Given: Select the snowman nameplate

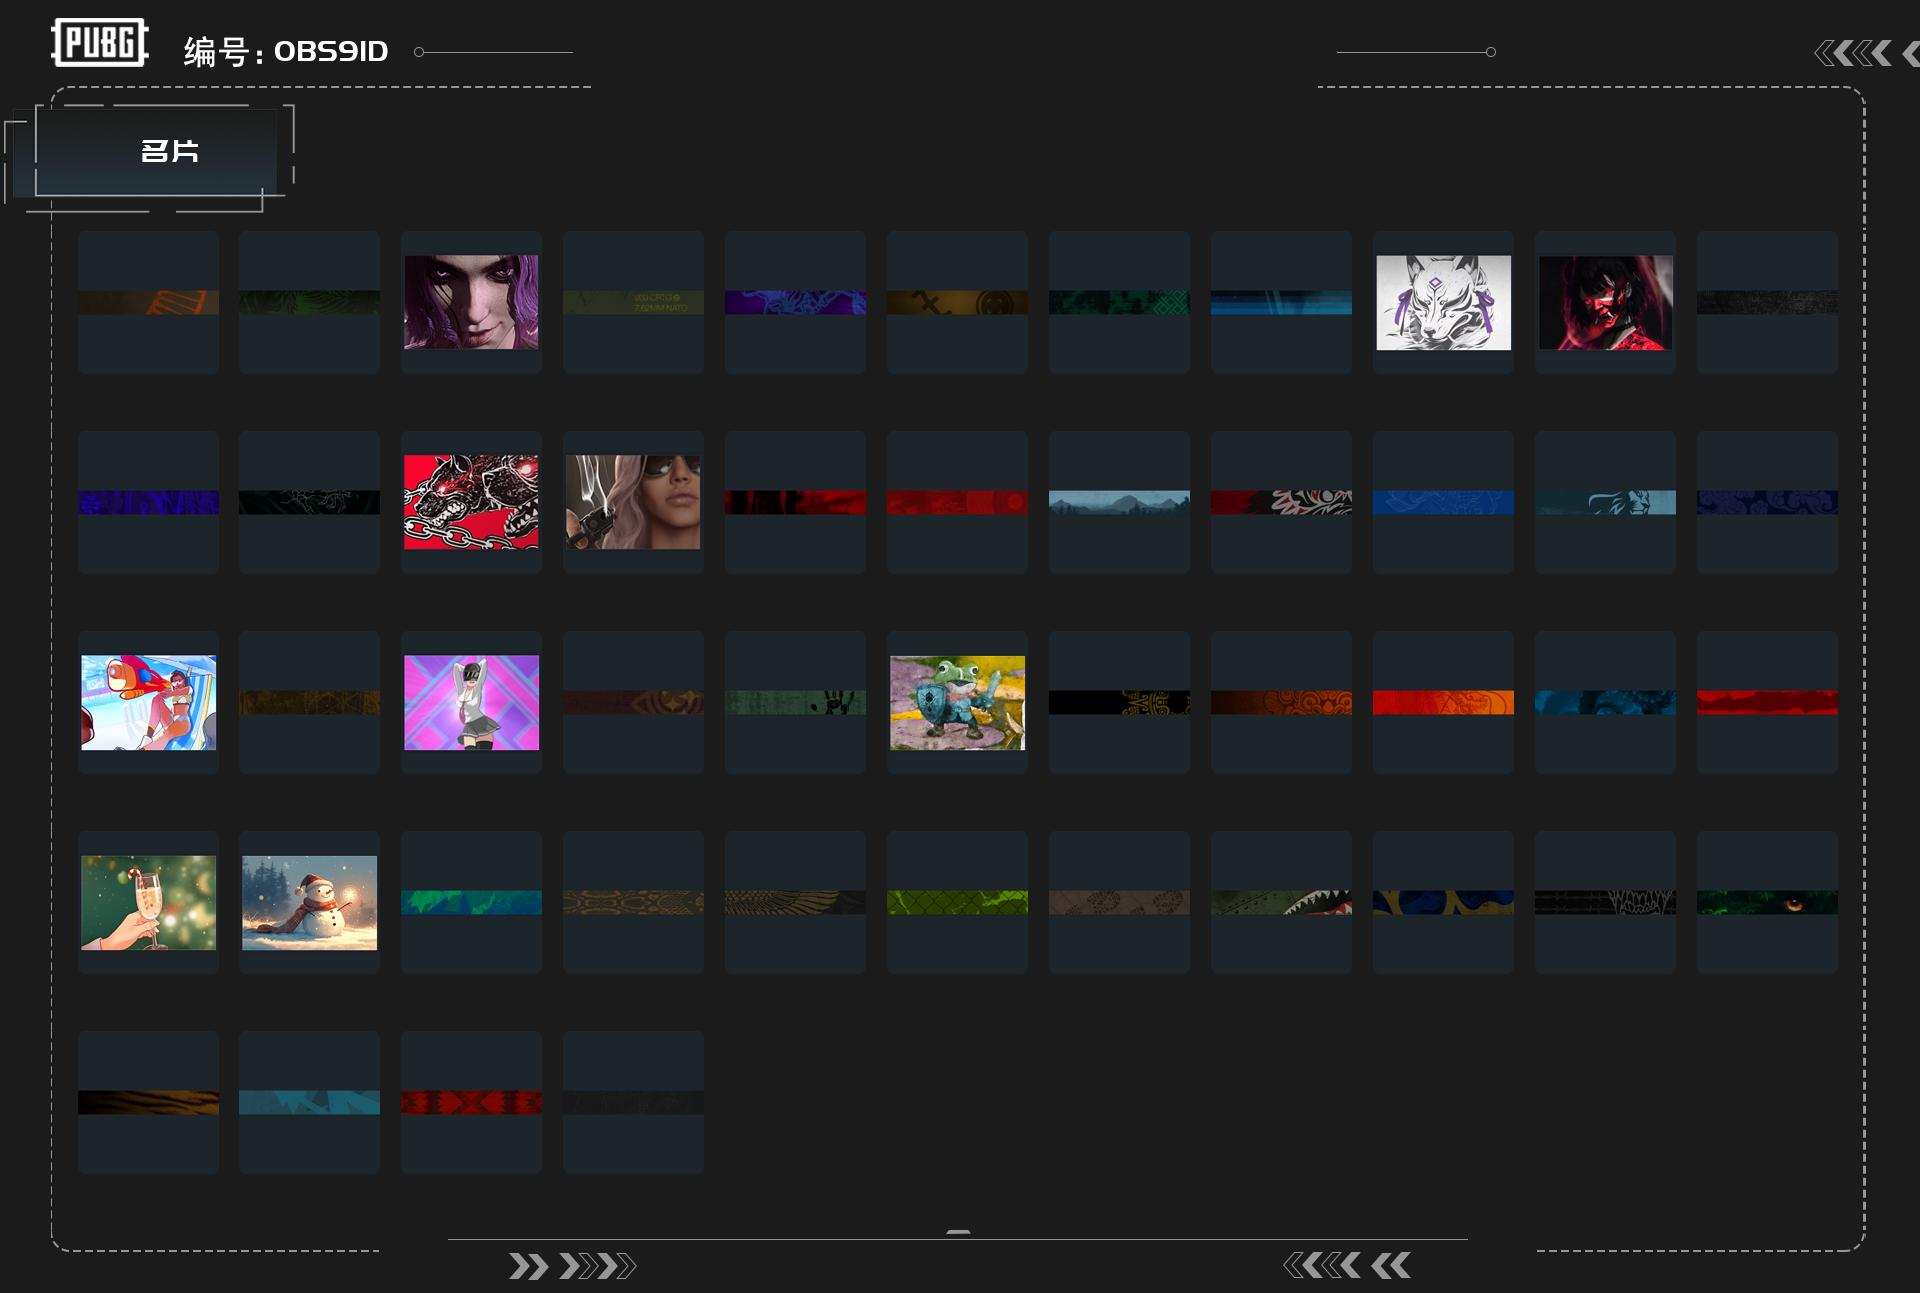Looking at the screenshot, I should pyautogui.click(x=309, y=902).
